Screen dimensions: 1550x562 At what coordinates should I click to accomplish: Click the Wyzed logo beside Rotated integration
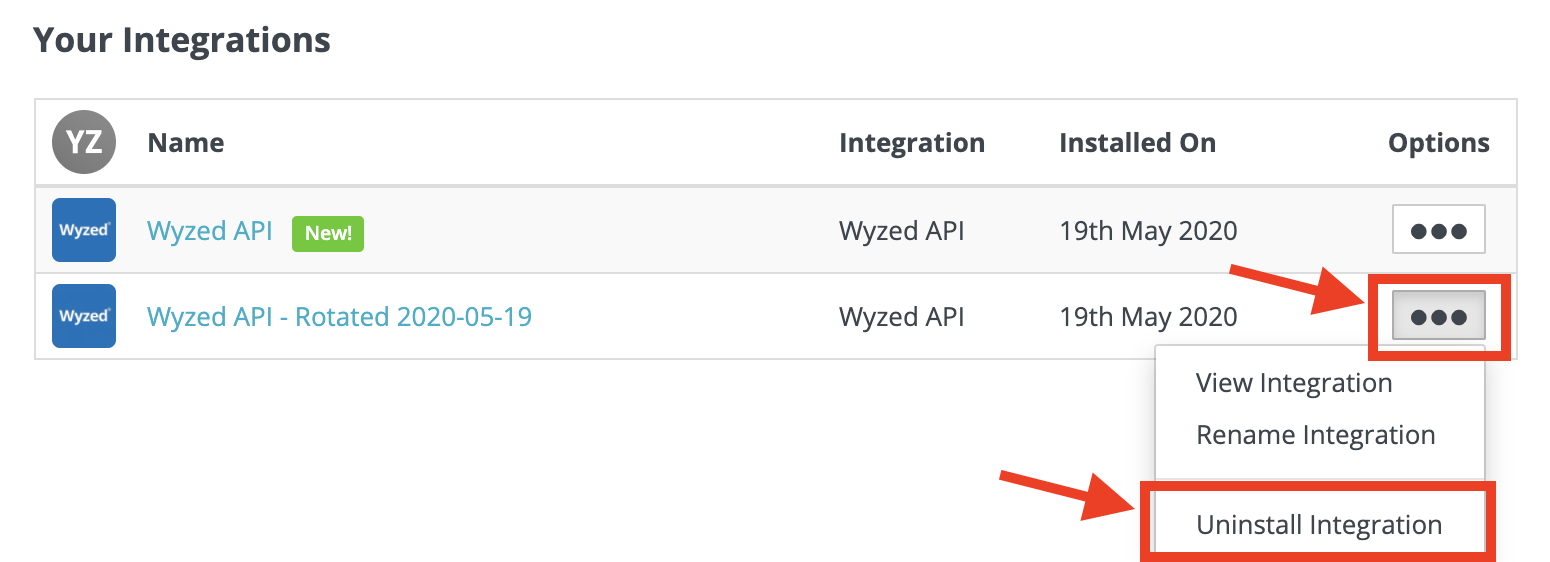coord(84,316)
